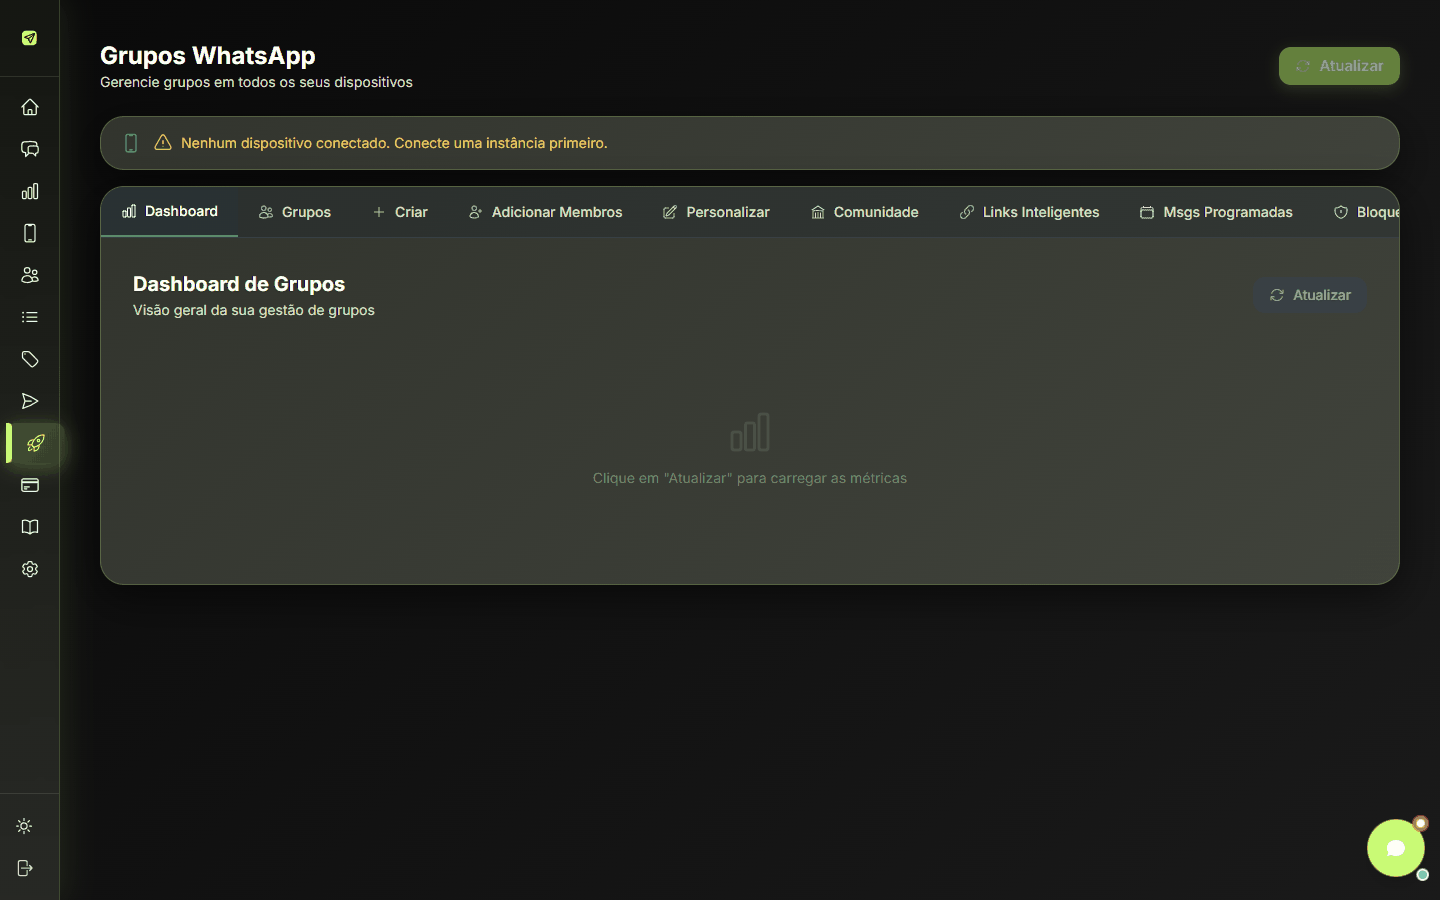Open the settings gear sidebar icon
This screenshot has height=900, width=1440.
[x=30, y=569]
